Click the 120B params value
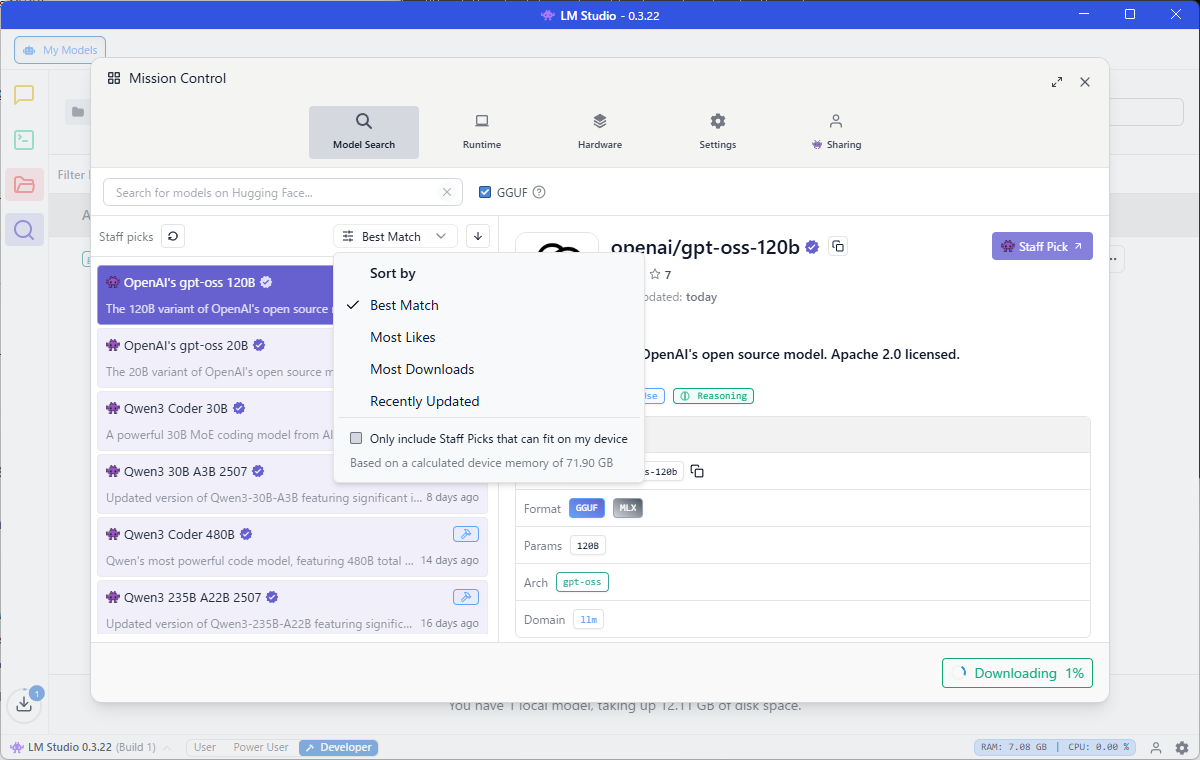 (x=588, y=546)
